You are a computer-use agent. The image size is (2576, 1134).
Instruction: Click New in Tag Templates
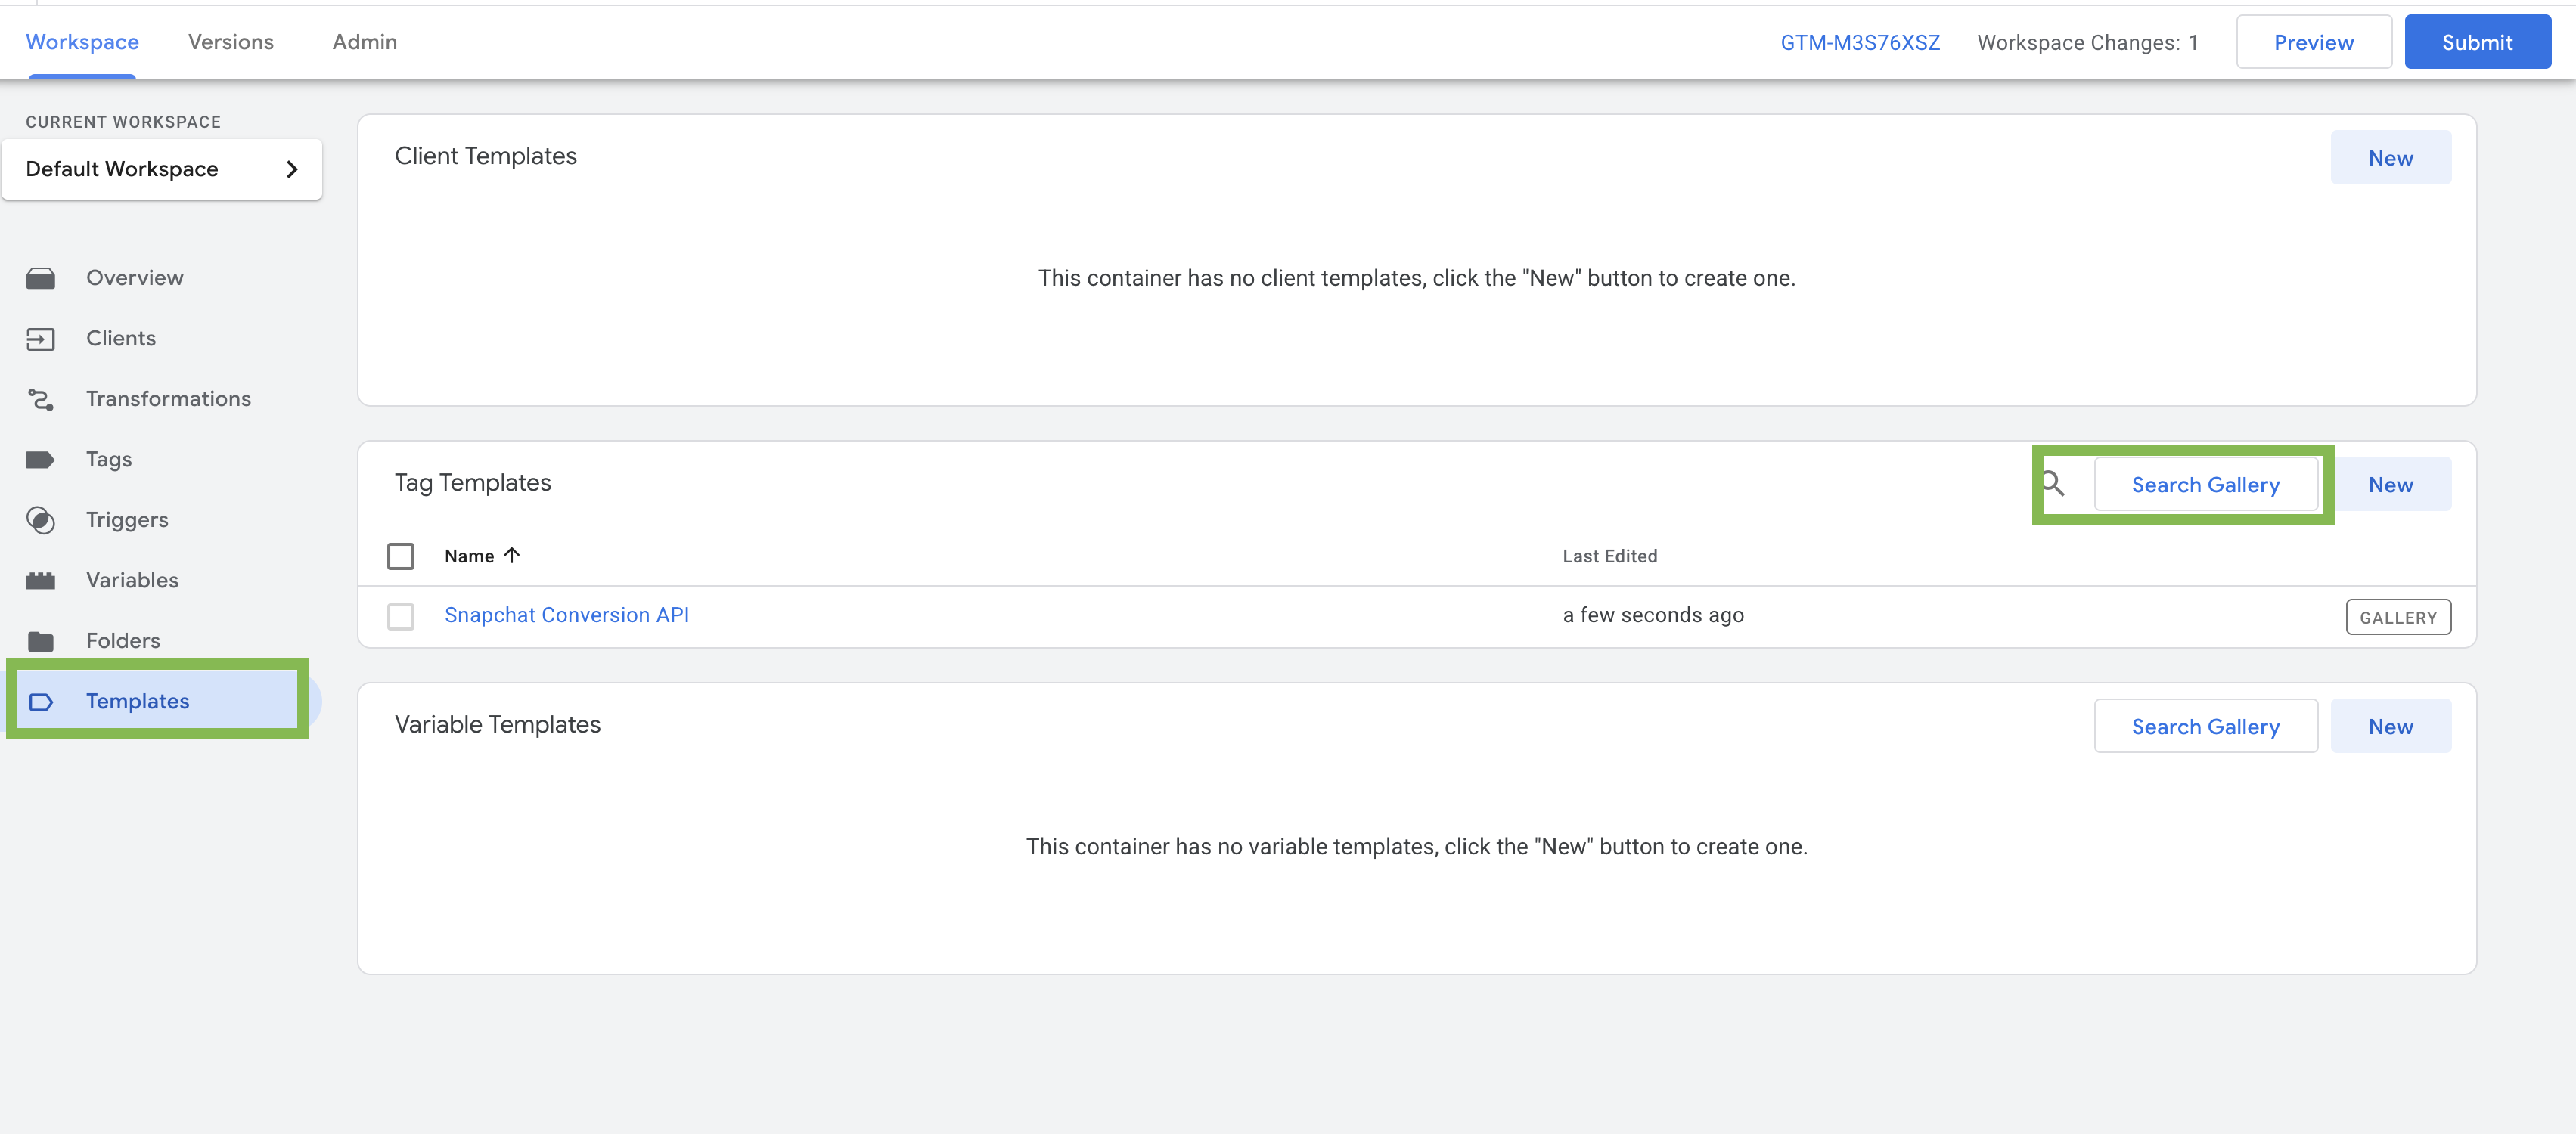pos(2390,485)
